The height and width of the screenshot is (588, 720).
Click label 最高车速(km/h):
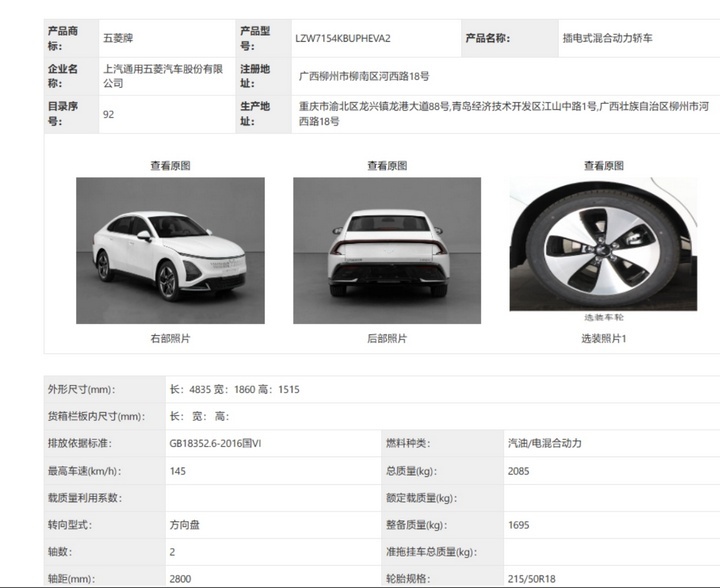[84, 471]
